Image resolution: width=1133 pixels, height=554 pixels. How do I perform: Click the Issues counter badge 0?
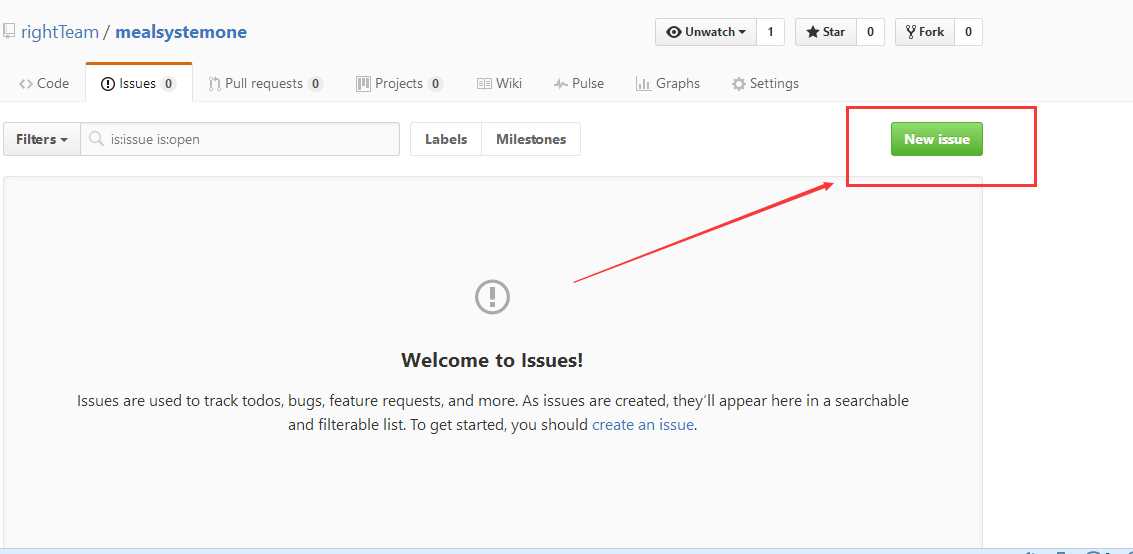pyautogui.click(x=168, y=84)
